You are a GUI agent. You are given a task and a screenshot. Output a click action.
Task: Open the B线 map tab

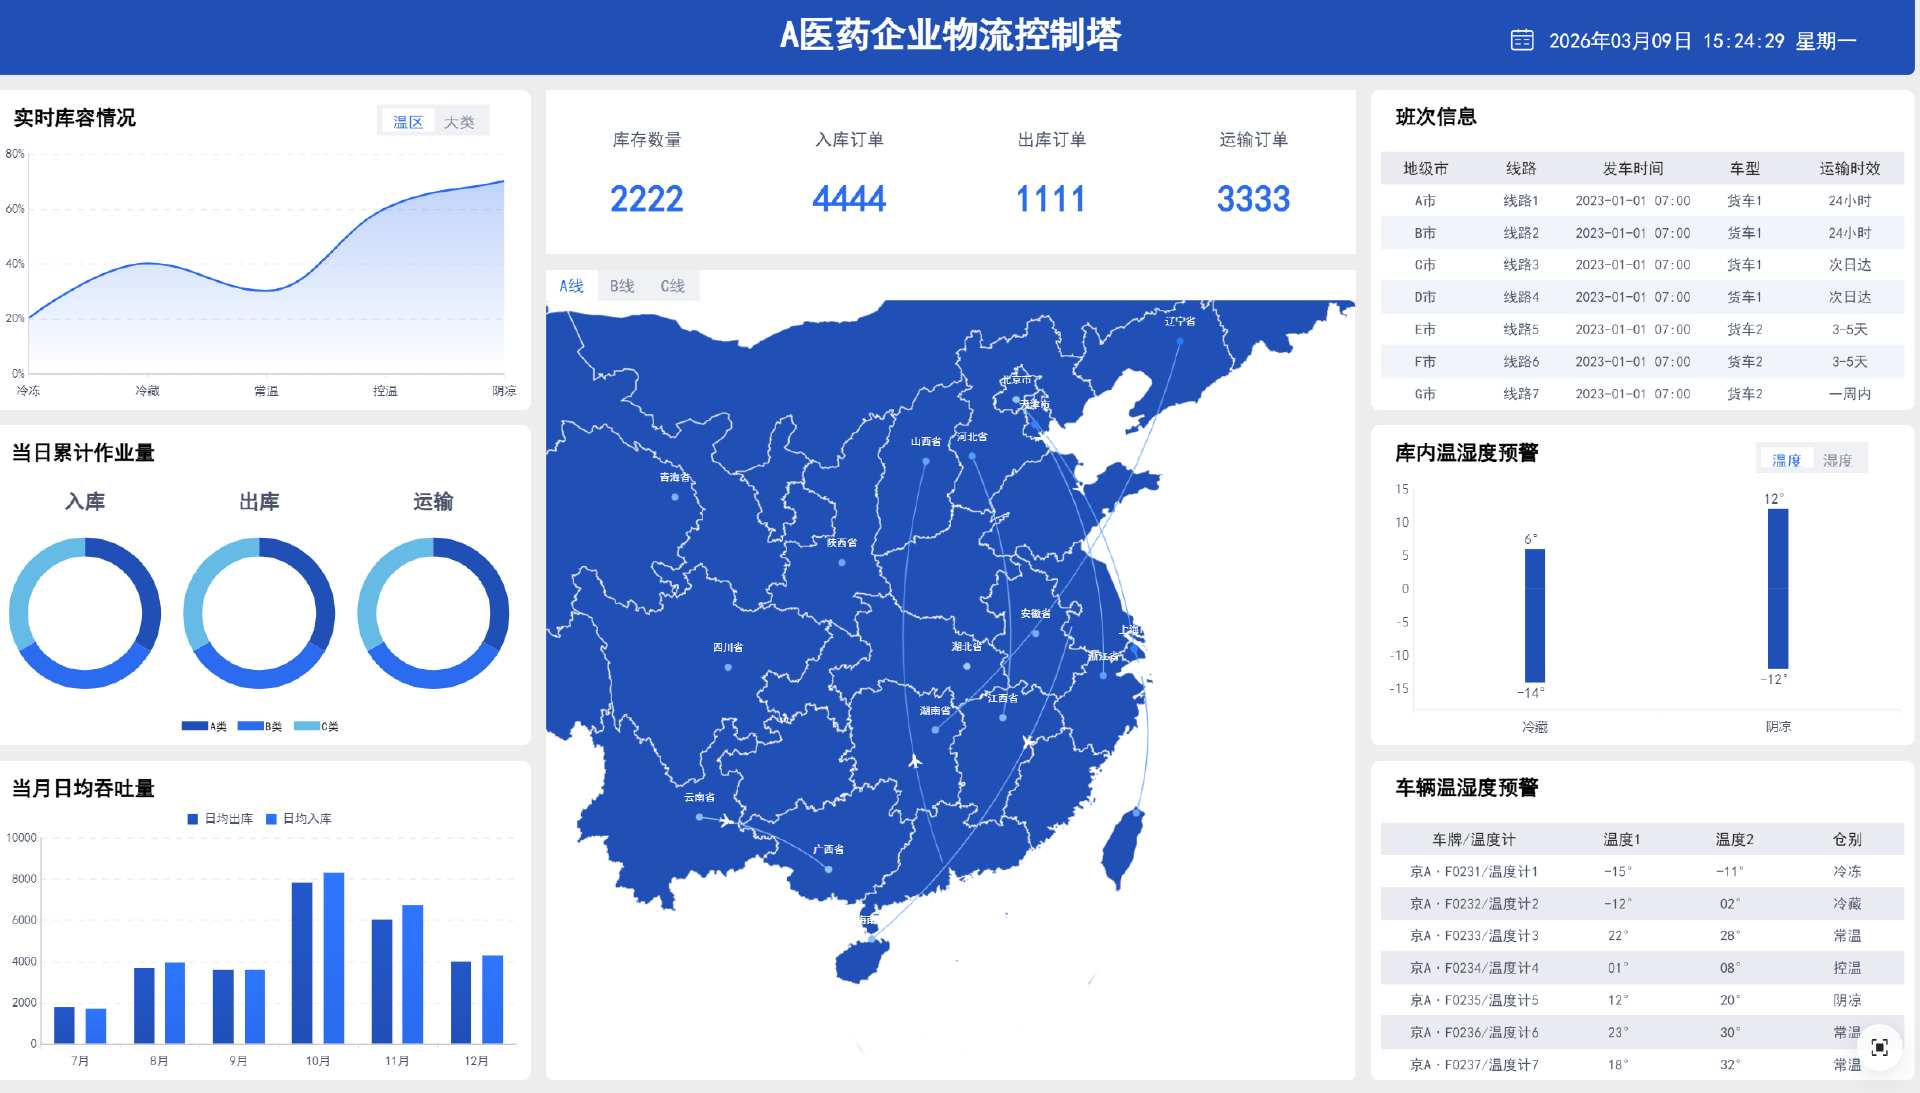pos(622,286)
